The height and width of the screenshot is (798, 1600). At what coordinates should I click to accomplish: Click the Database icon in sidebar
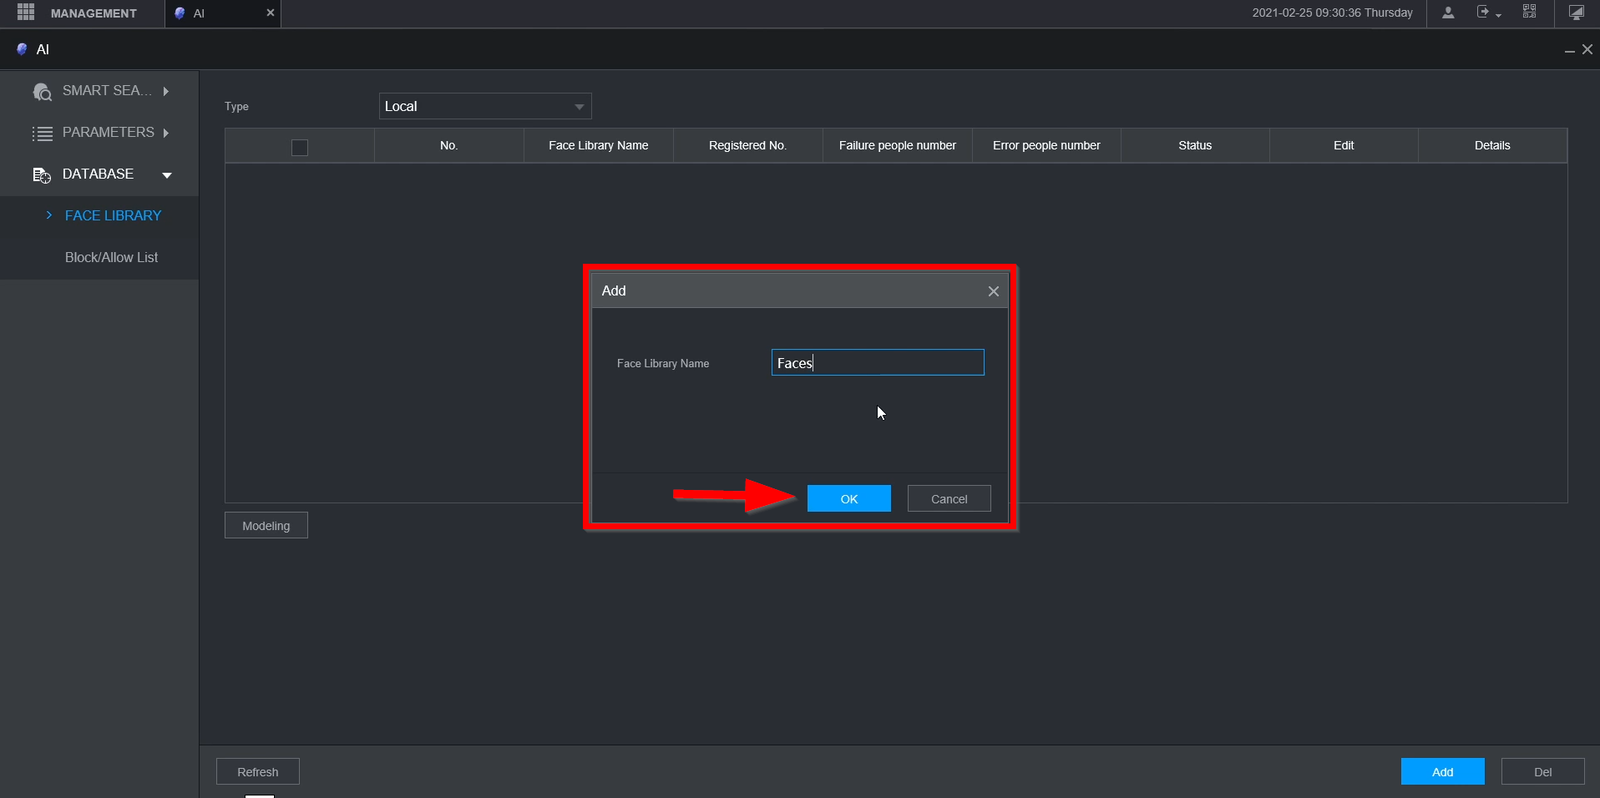42,175
